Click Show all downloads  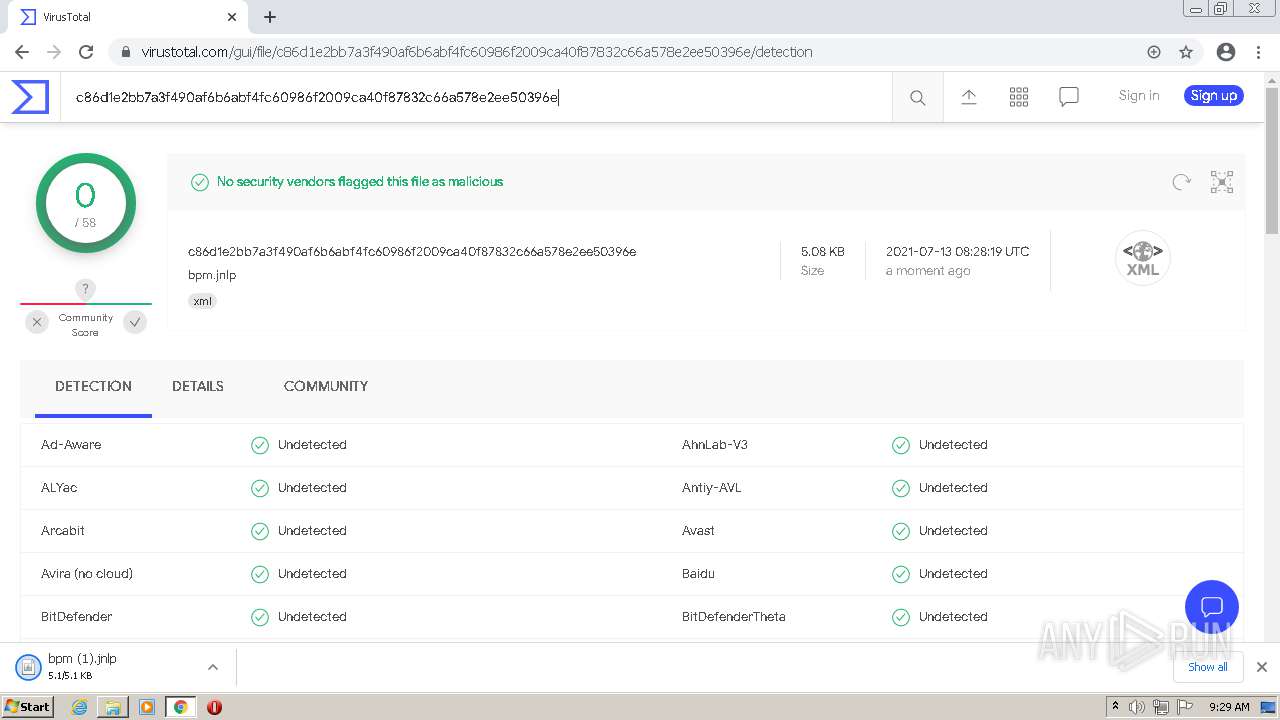pos(1207,667)
